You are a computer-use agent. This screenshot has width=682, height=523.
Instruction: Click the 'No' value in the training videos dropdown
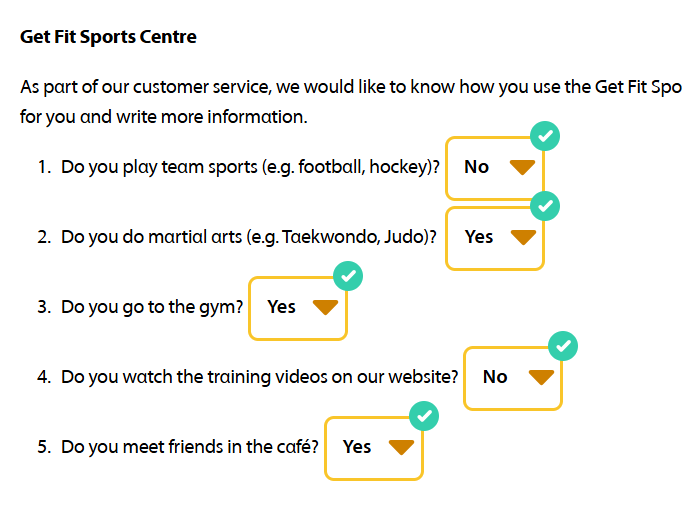pos(495,377)
